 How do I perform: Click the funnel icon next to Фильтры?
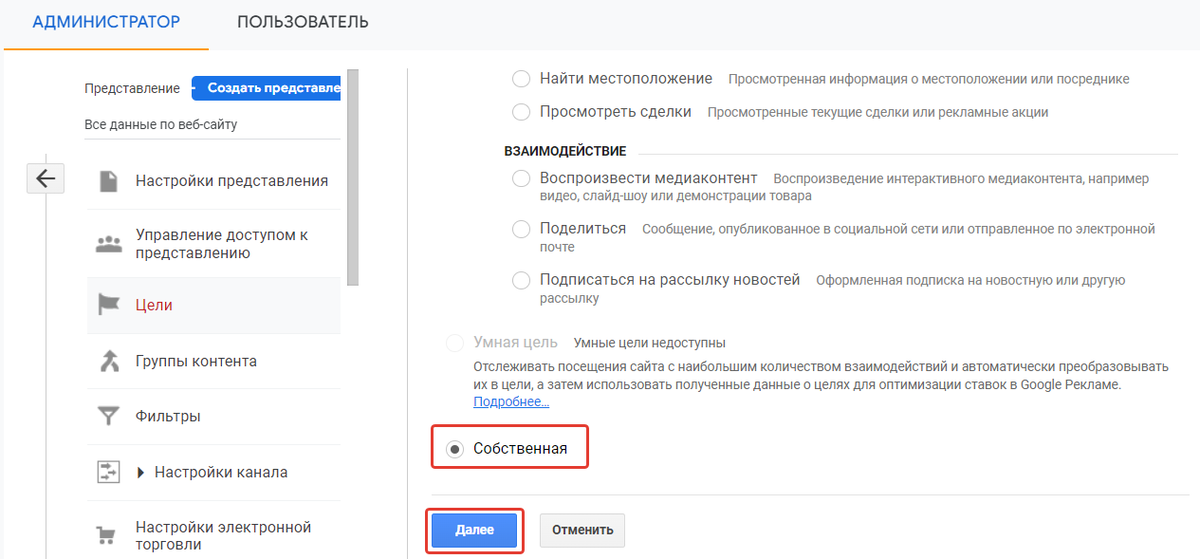coord(108,416)
